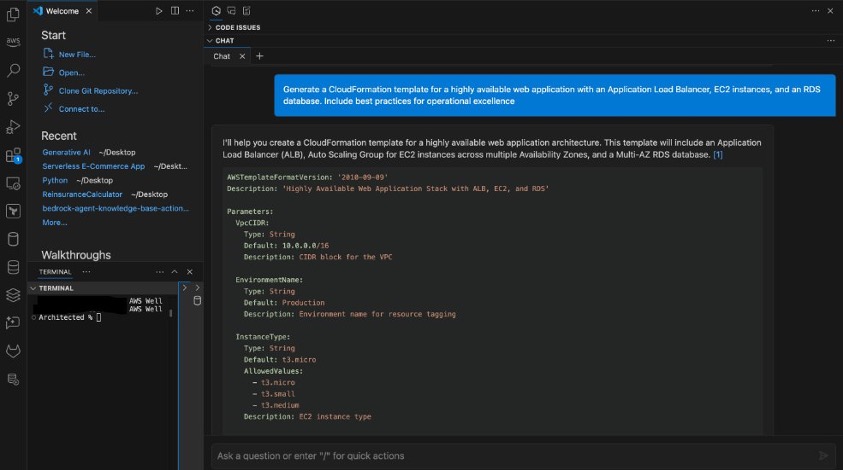Open the AWS Toolkit sidebar icon
Viewport: 844px width, 470px height.
13,42
